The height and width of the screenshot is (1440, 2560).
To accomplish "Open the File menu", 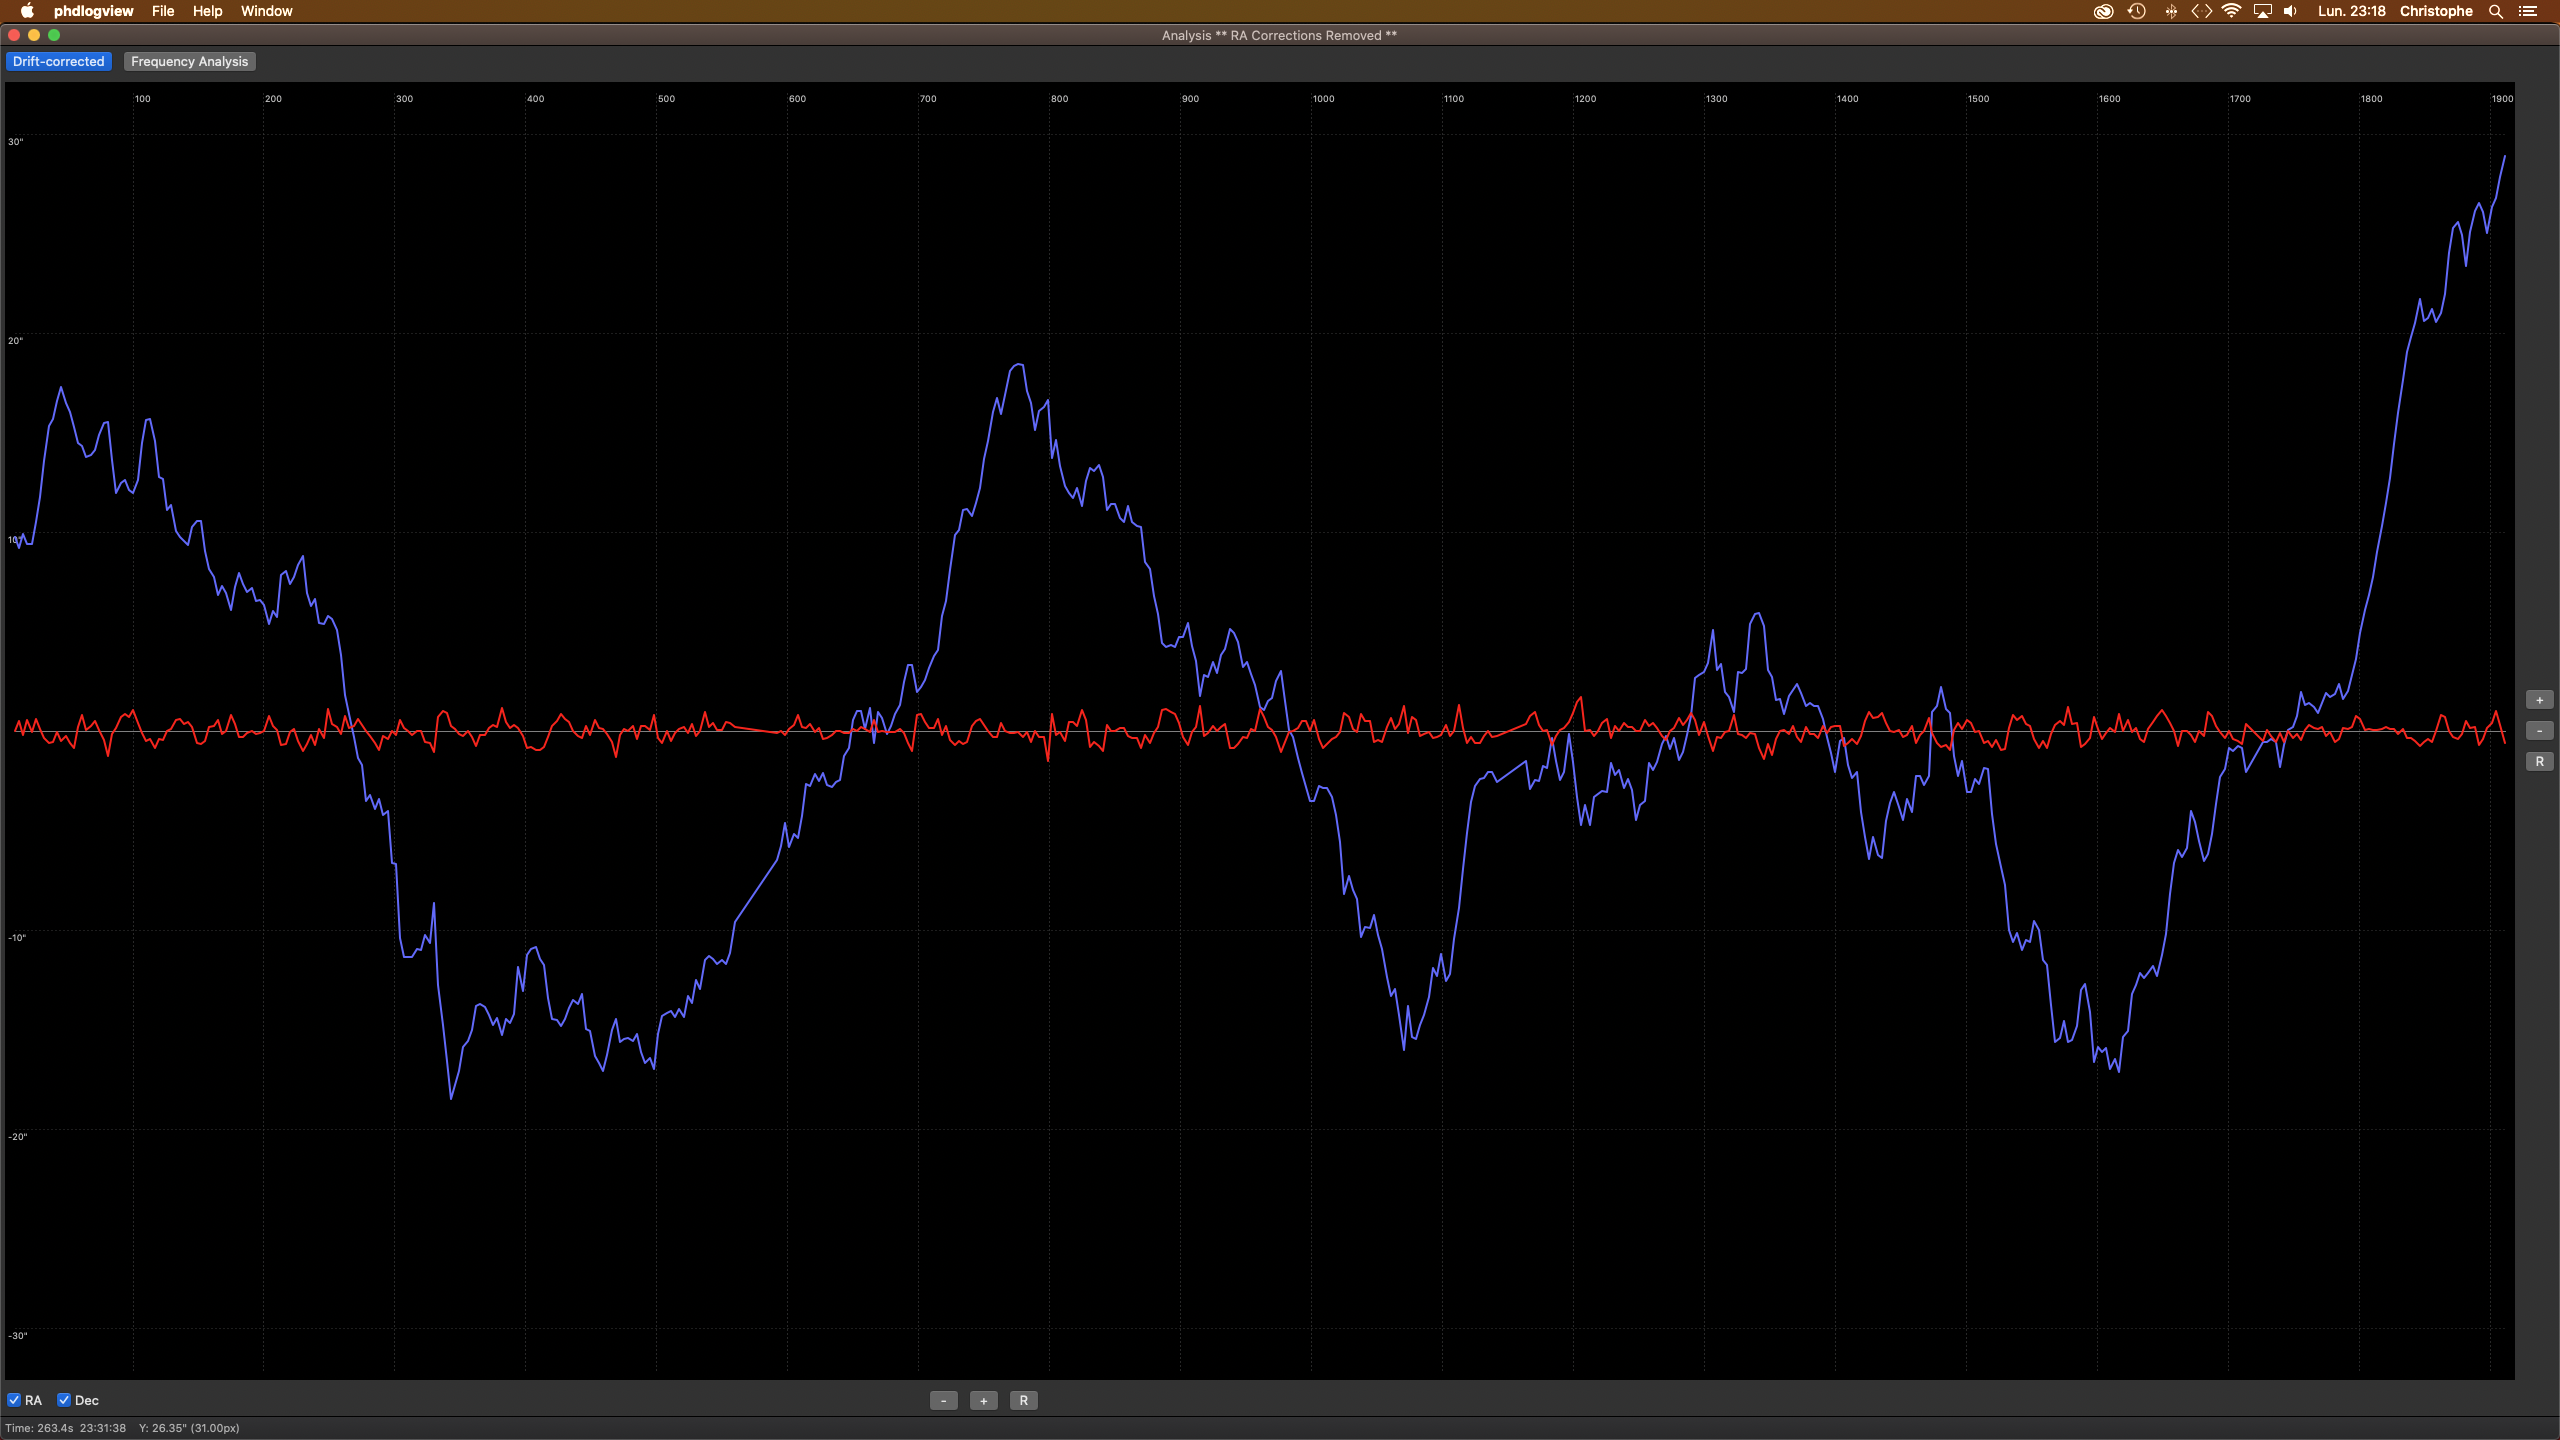I will tap(163, 11).
